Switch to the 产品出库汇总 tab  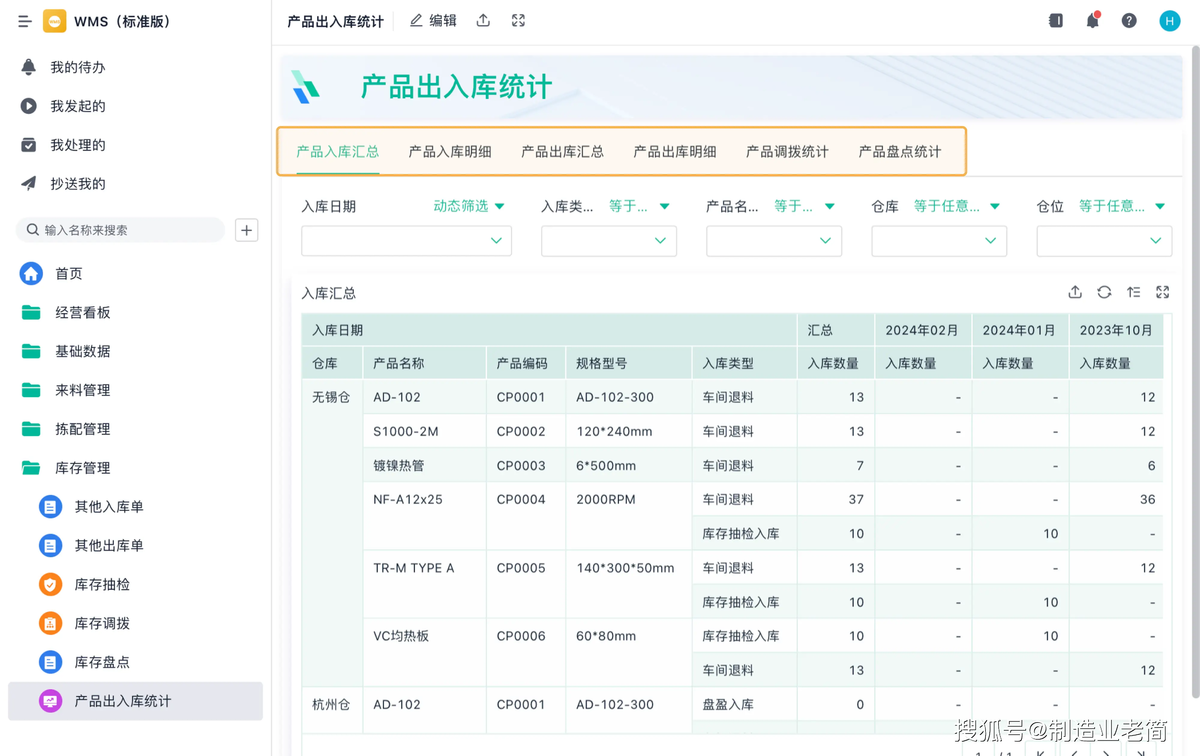562,152
